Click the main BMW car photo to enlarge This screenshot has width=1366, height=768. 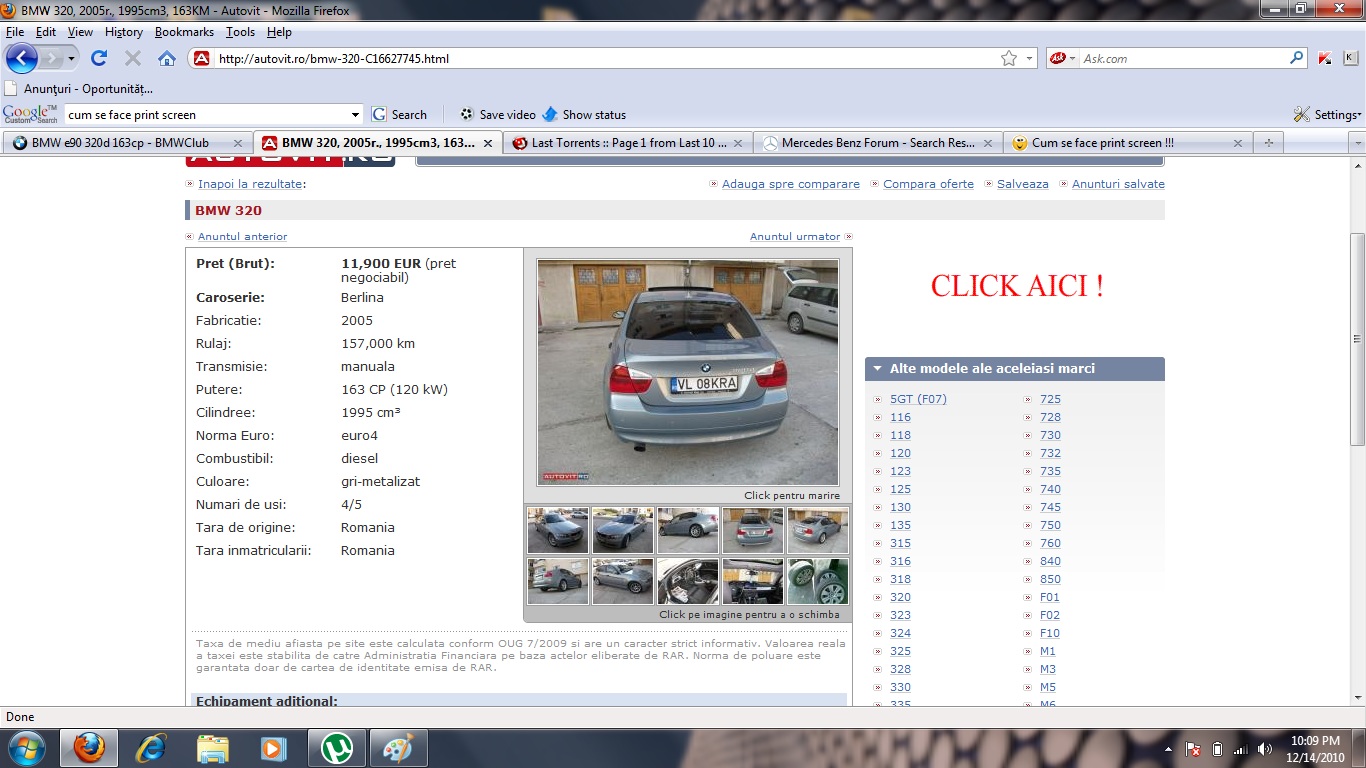pyautogui.click(x=688, y=372)
